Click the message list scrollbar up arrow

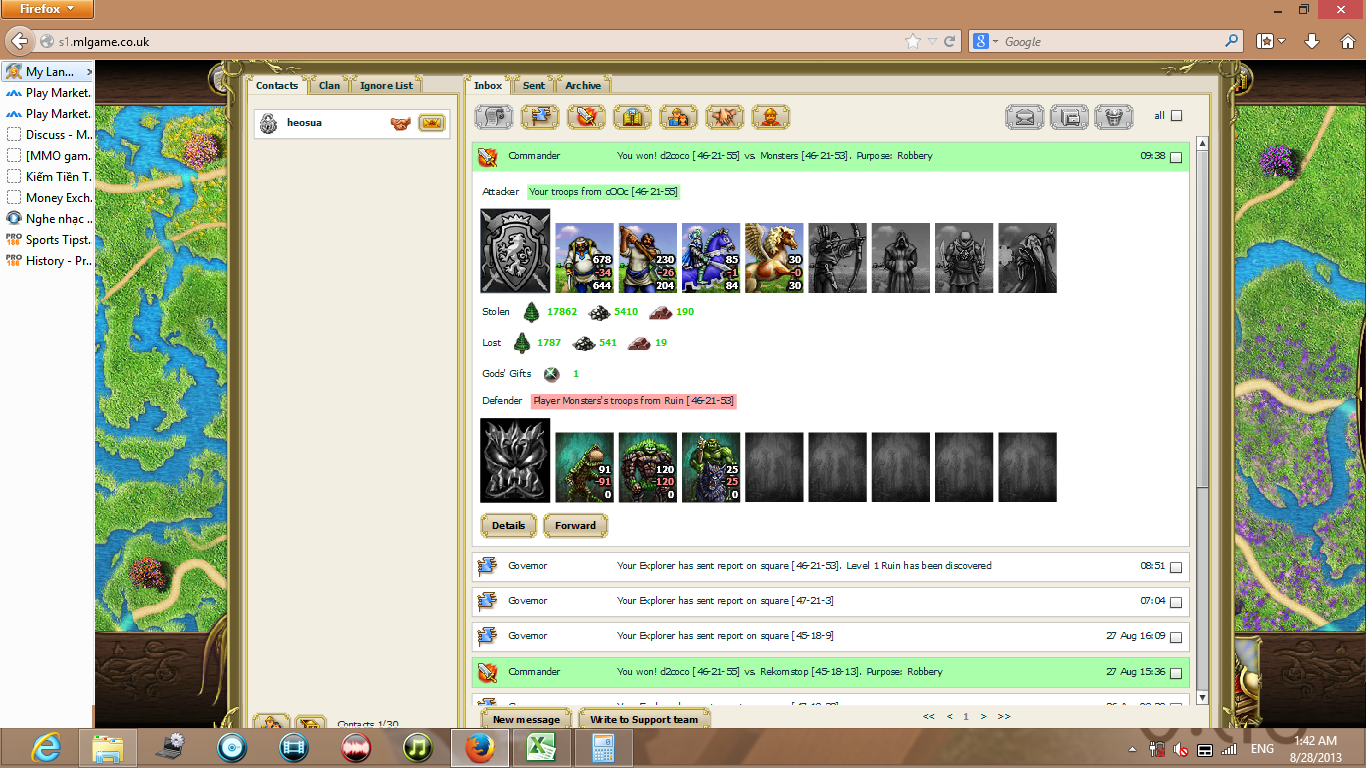coord(1202,143)
